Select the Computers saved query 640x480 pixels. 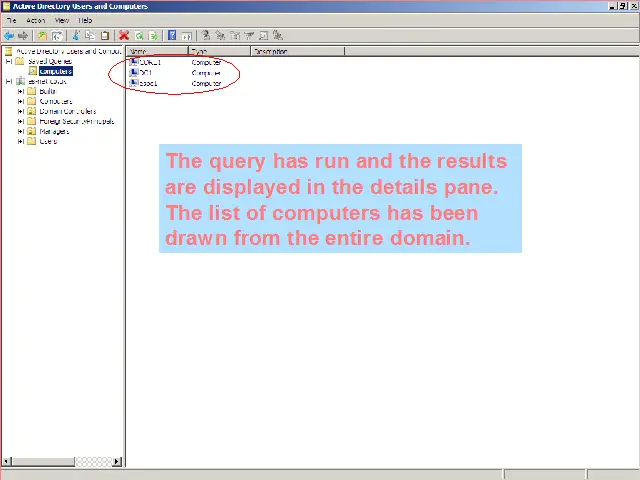[55, 71]
